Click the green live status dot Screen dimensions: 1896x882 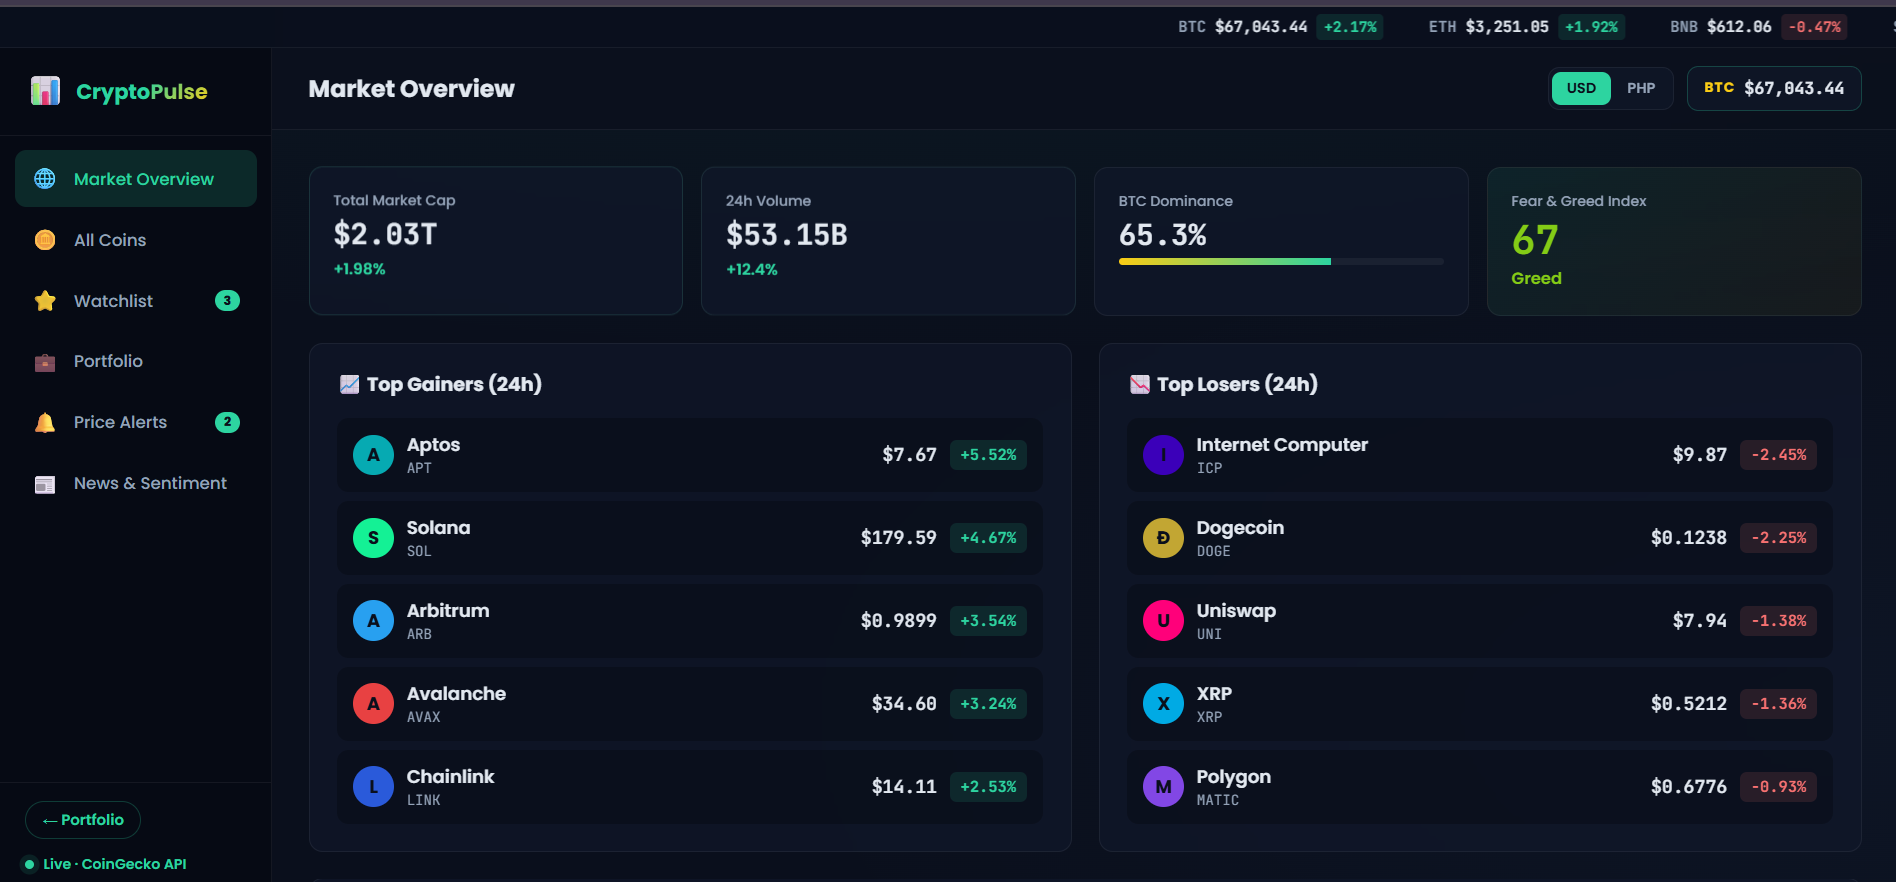[29, 865]
